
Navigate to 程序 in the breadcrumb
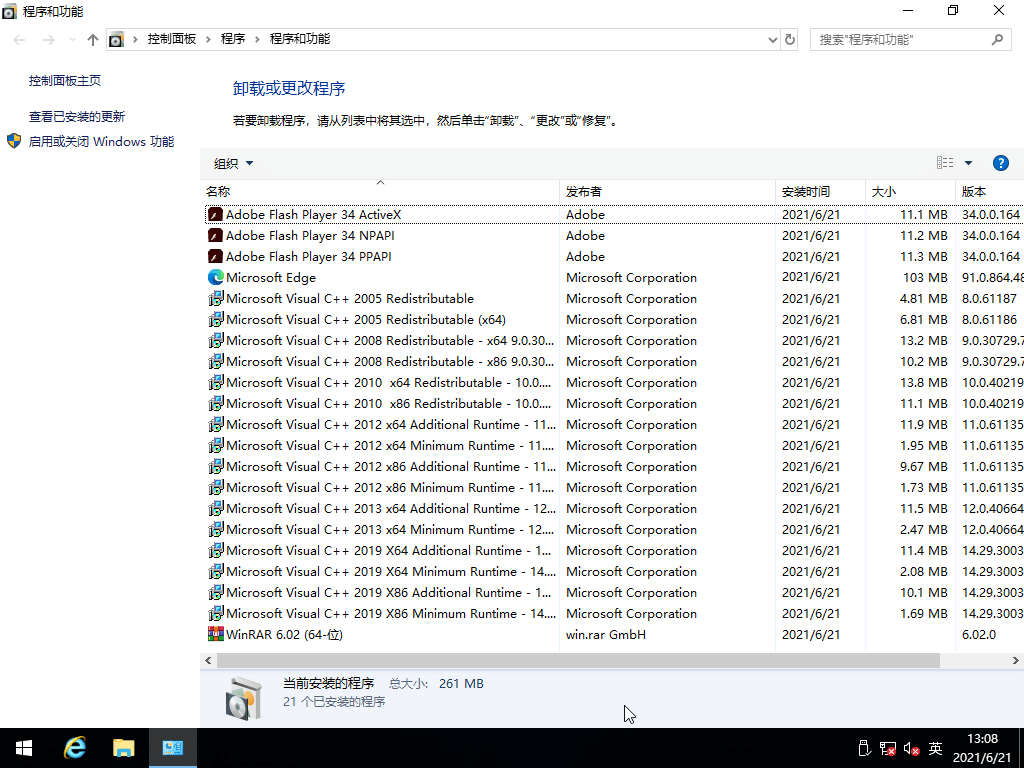point(233,41)
